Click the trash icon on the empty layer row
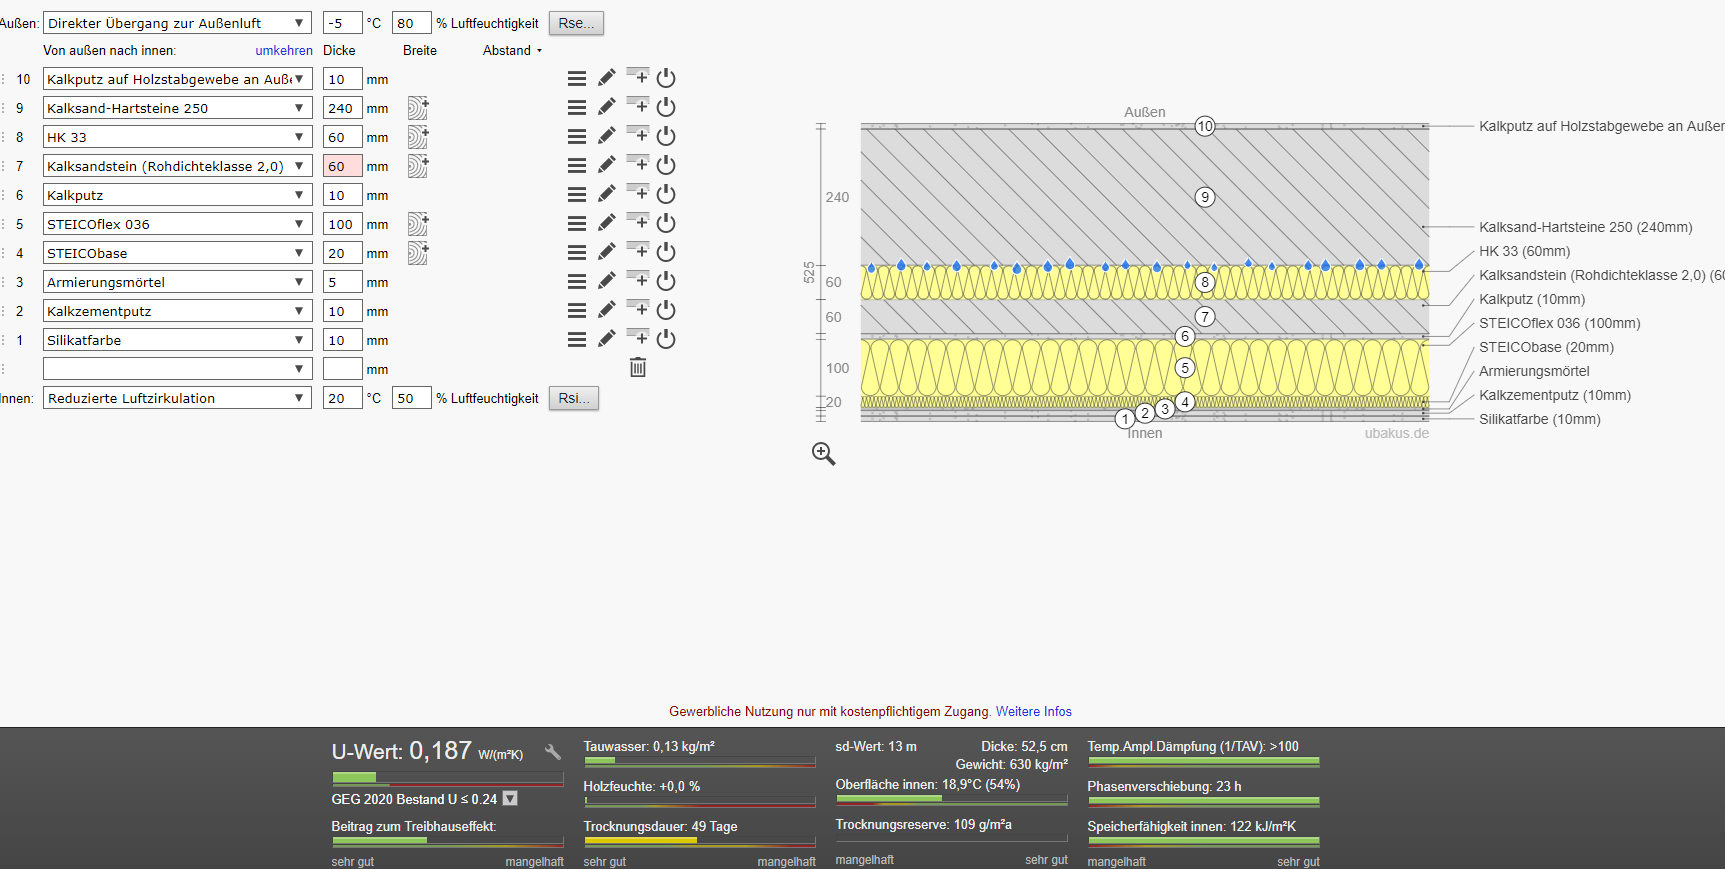1725x869 pixels. 638,368
